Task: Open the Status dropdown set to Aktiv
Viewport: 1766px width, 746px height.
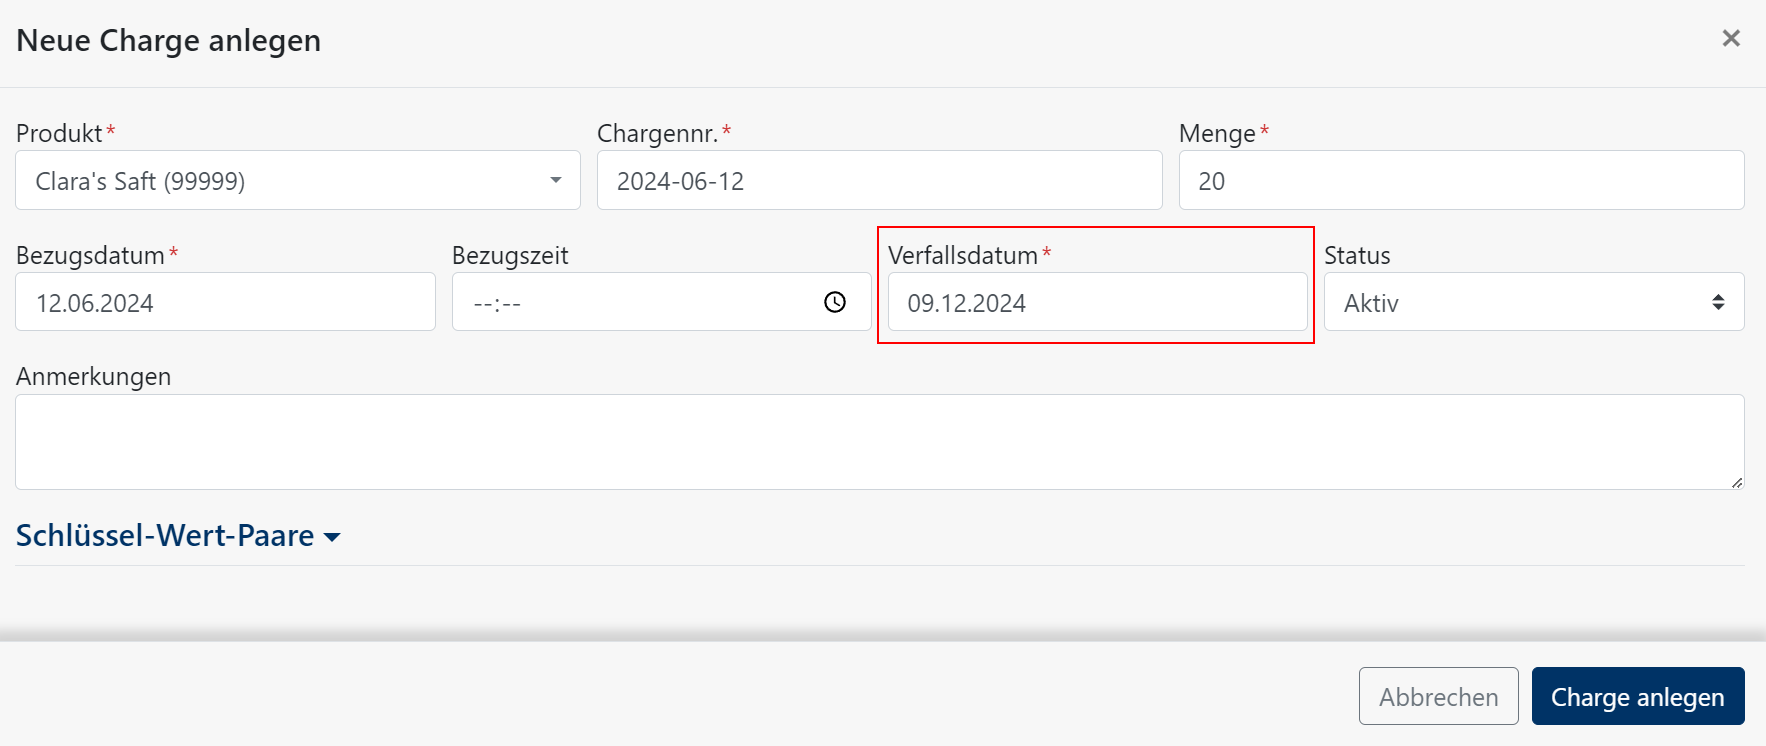Action: click(1534, 302)
